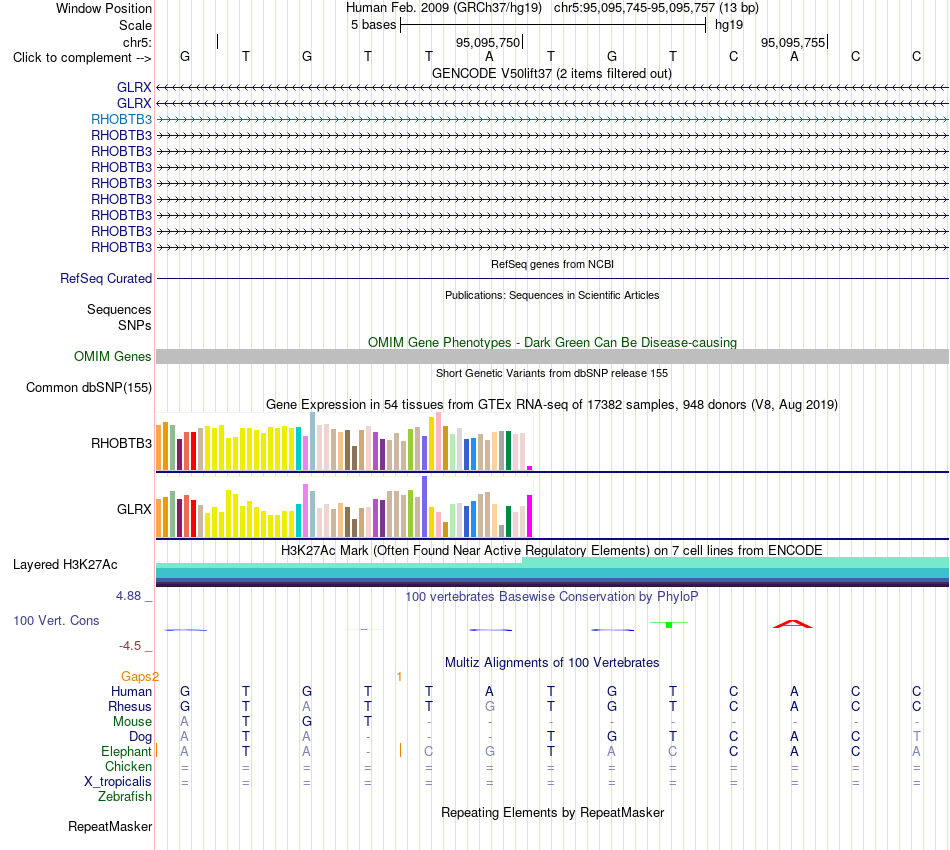Screen dimensions: 950x850
Task: Click the GLRX expression chart label
Action: (x=134, y=510)
